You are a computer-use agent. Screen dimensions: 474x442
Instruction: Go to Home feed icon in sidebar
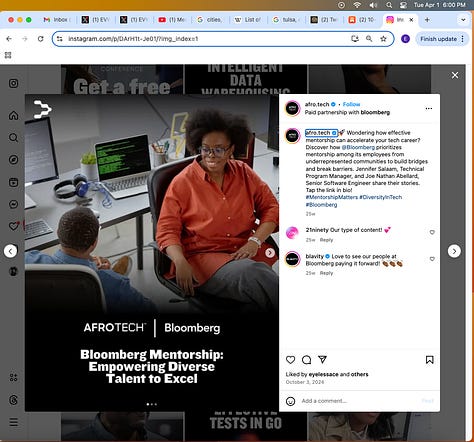(x=13, y=116)
